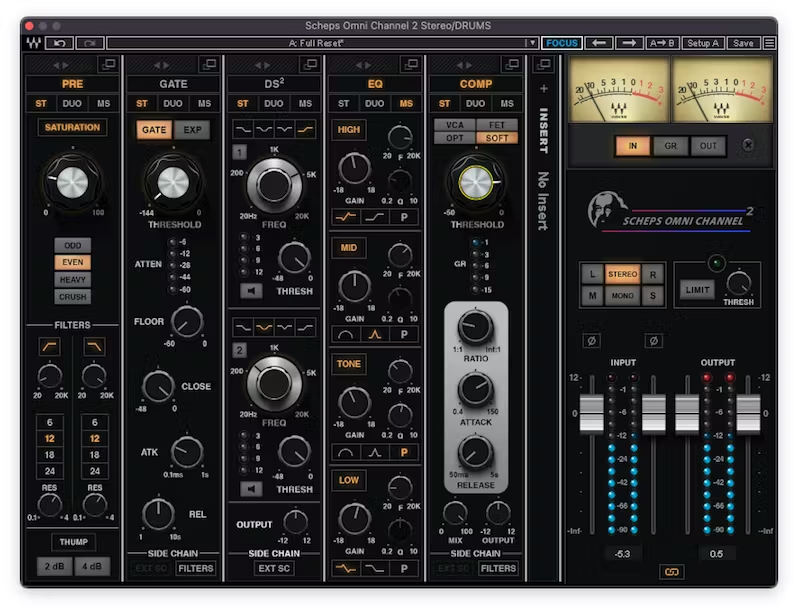Copy settings with A→B button

[x=662, y=43]
